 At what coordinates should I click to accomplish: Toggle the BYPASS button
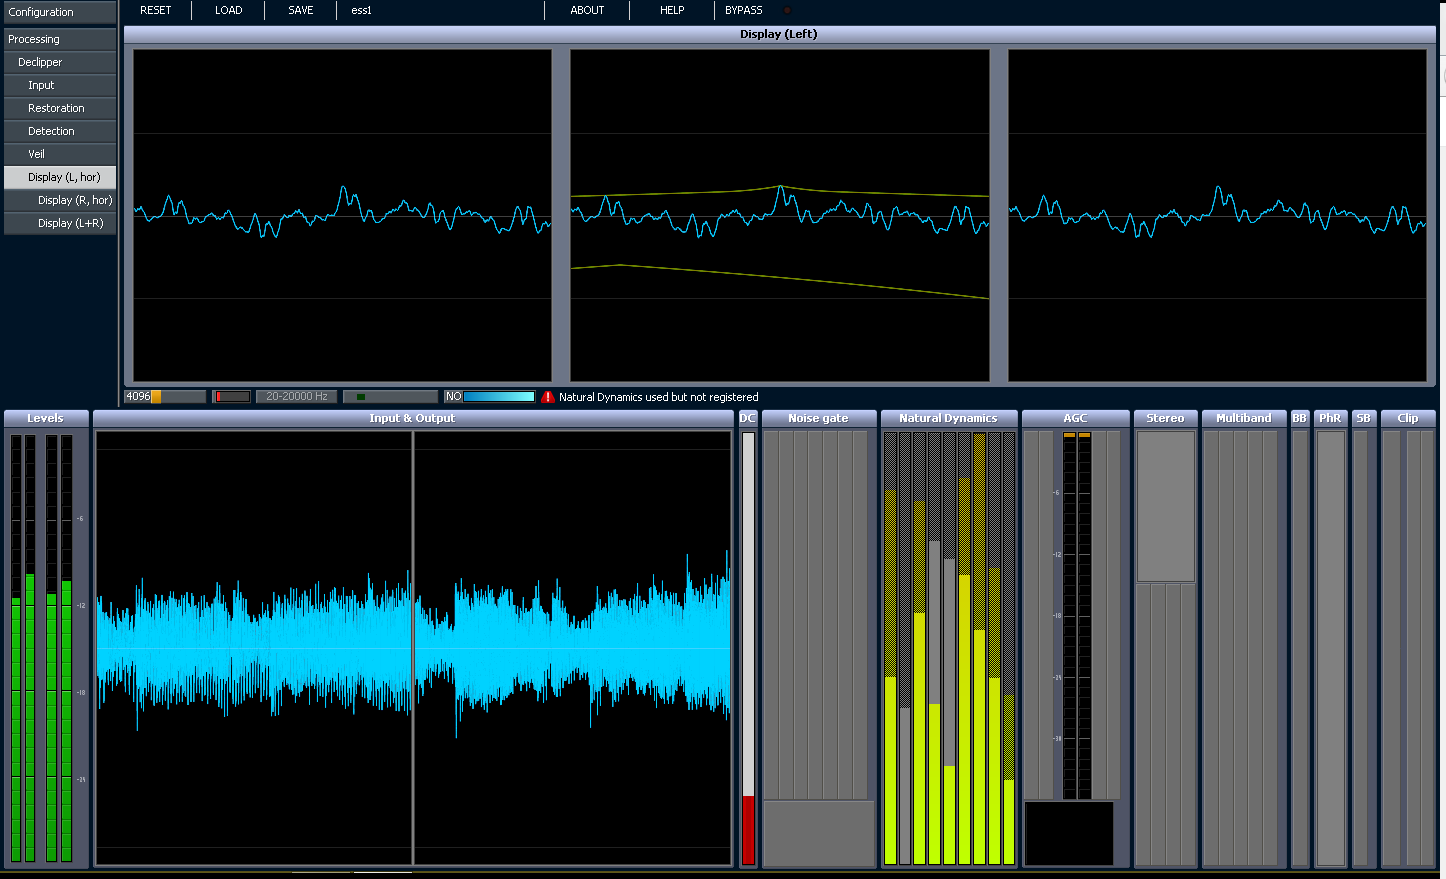[x=743, y=10]
